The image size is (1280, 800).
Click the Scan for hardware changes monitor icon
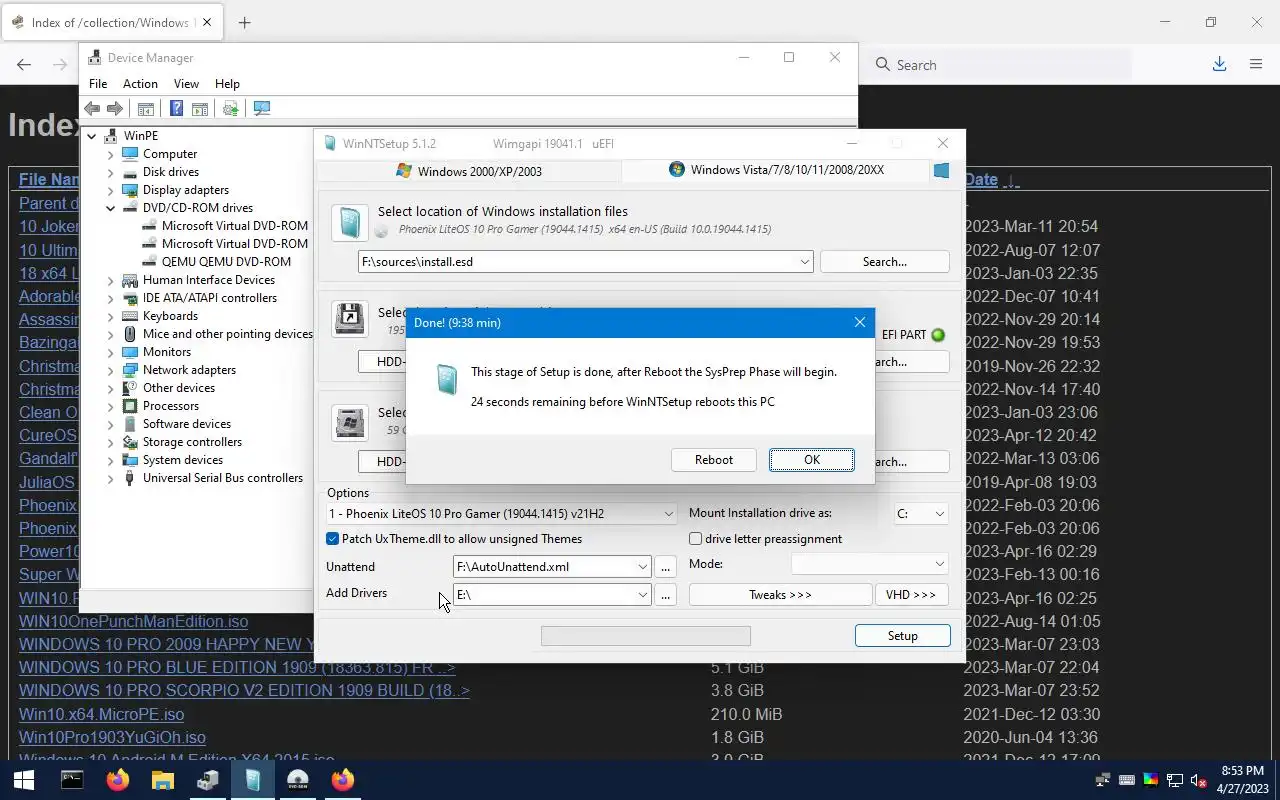tap(262, 108)
